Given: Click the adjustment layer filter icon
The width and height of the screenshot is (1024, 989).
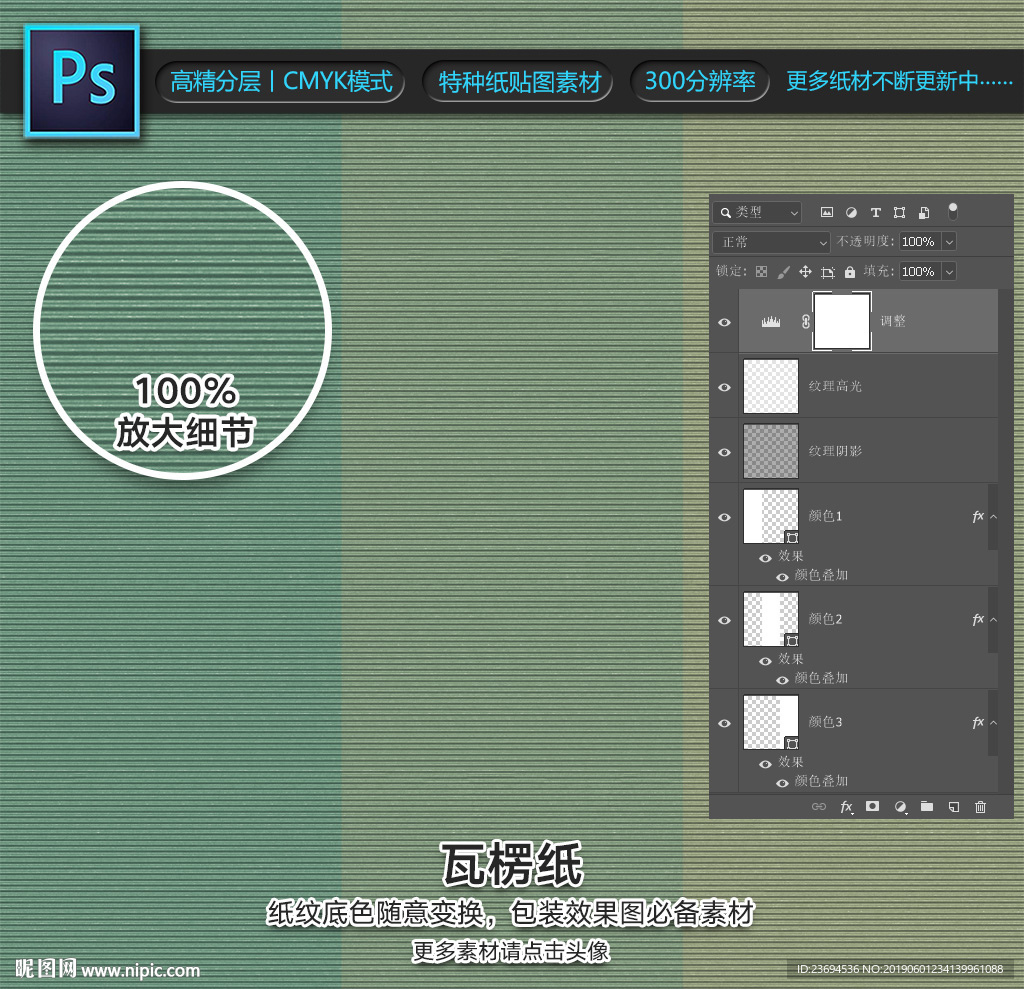Looking at the screenshot, I should click(852, 212).
